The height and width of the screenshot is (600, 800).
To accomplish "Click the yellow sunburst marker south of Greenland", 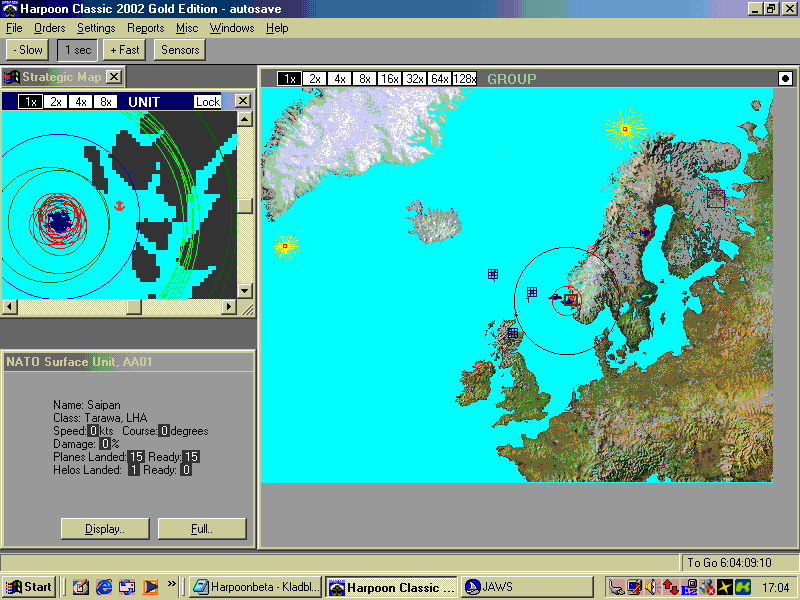I will click(285, 246).
